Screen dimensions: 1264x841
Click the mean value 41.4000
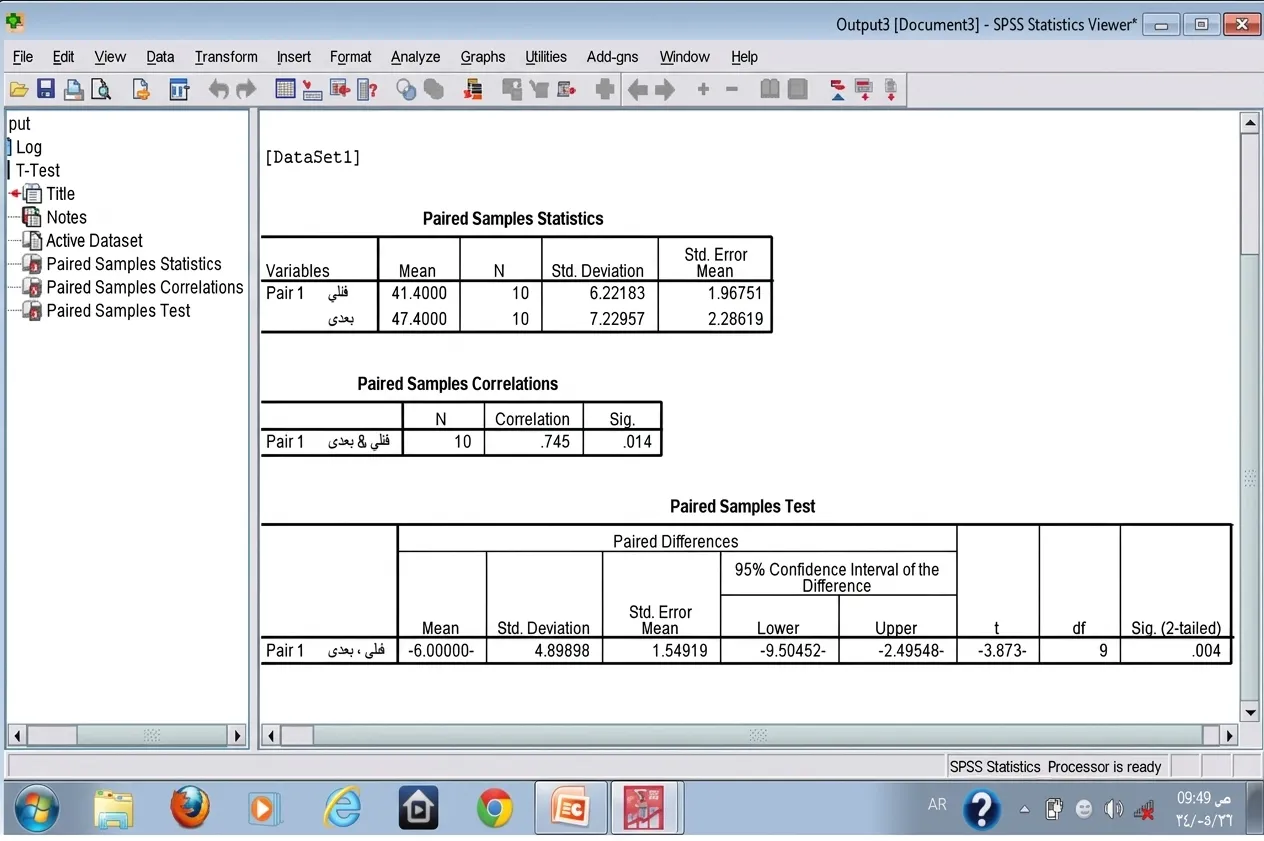click(x=419, y=293)
